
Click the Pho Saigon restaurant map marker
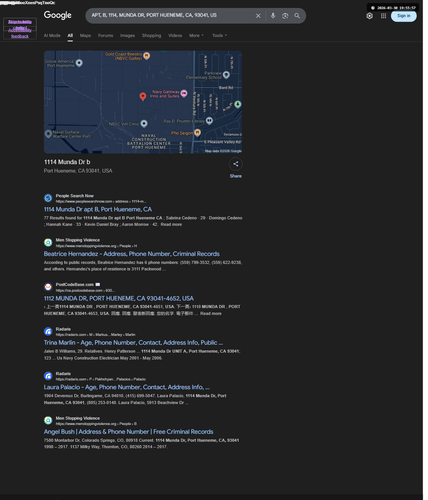point(197,133)
